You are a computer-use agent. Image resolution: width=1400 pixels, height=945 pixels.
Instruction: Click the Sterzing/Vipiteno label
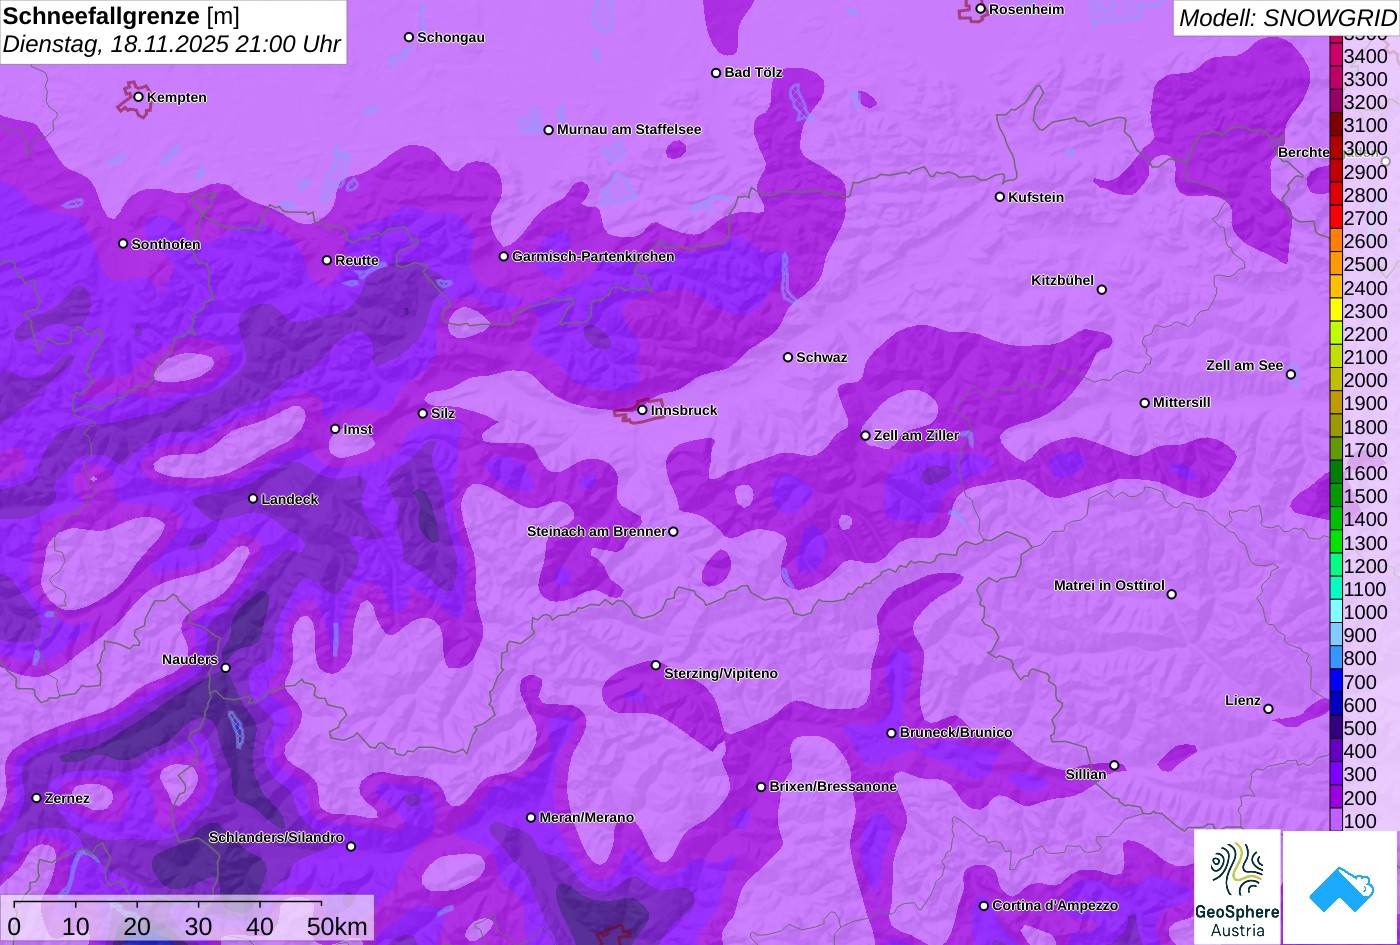pos(721,674)
